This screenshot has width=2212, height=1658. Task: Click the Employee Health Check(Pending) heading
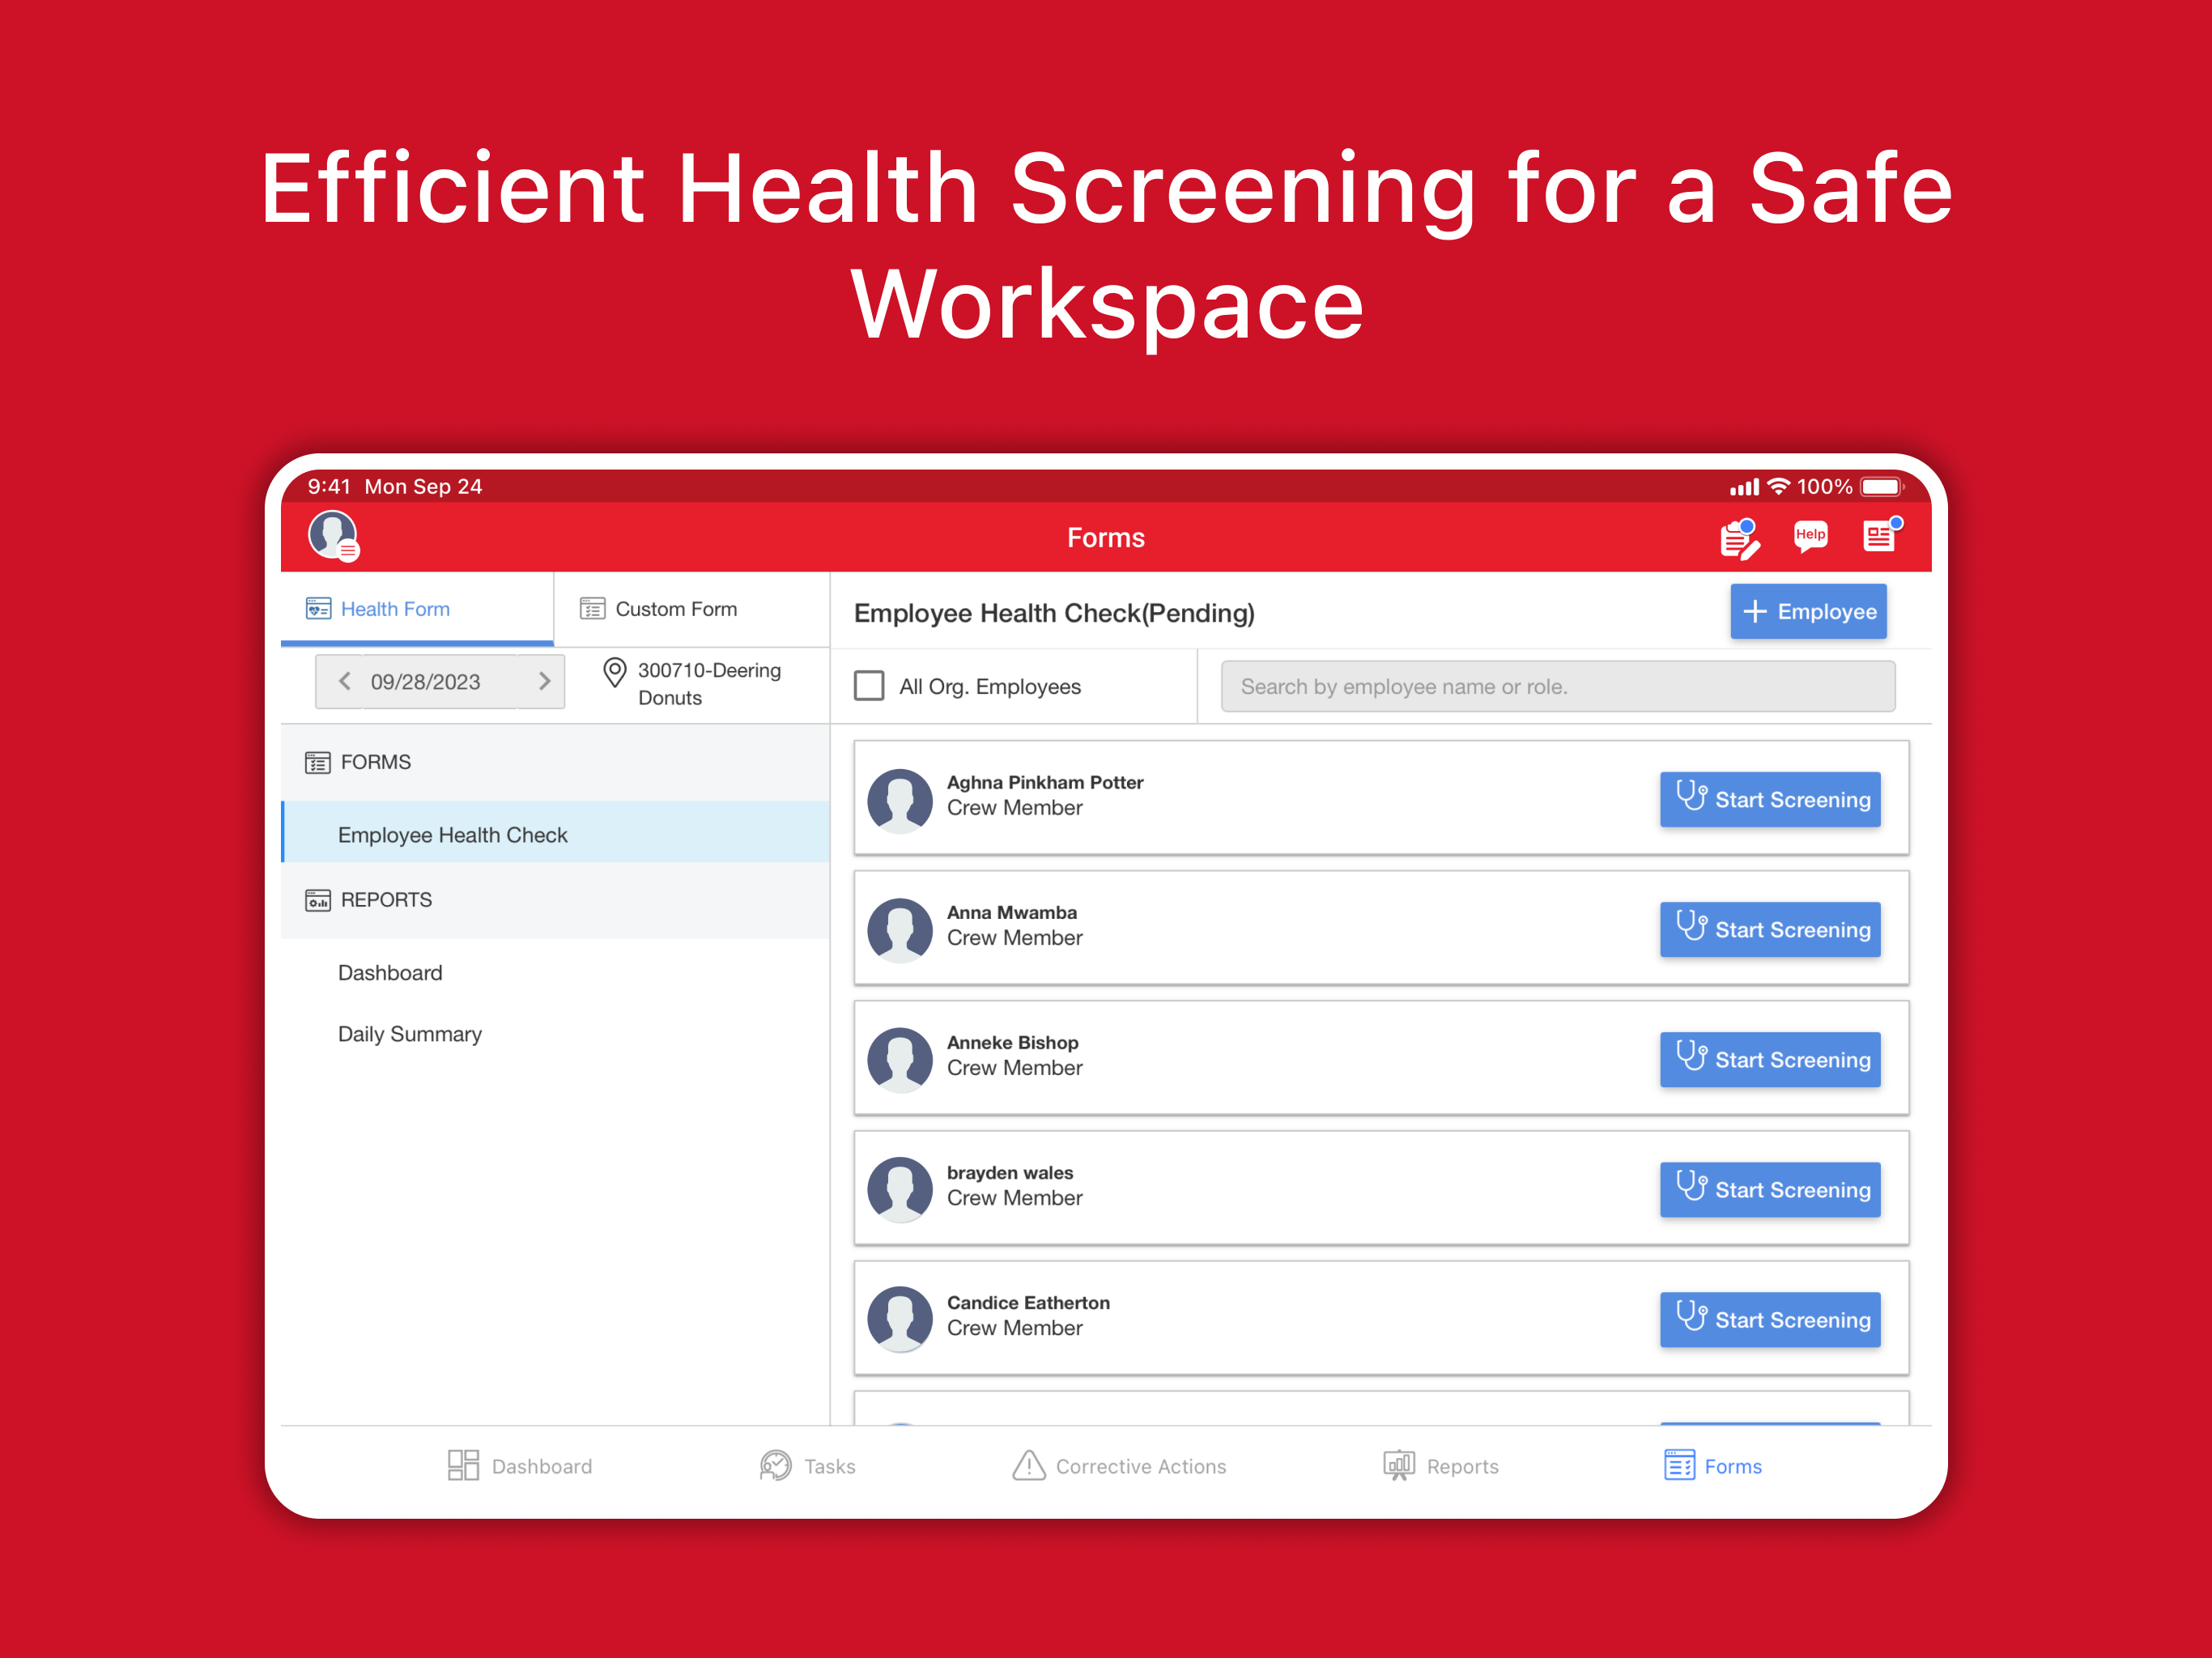coord(1054,613)
